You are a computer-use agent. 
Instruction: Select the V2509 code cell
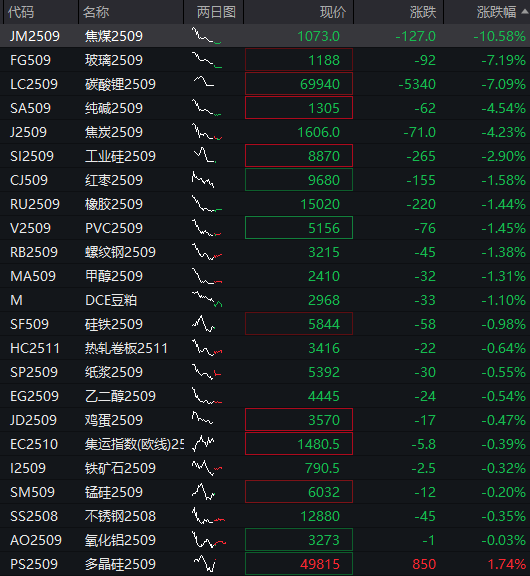[30, 228]
